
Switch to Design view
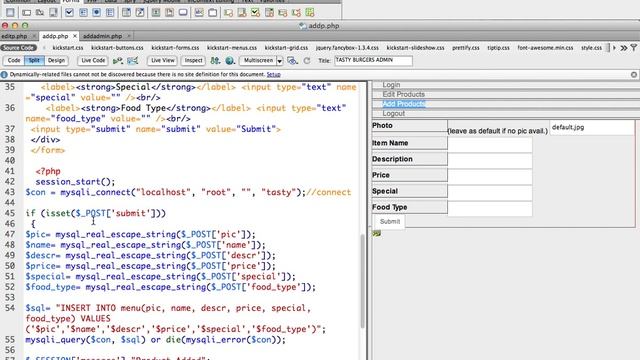(x=56, y=60)
